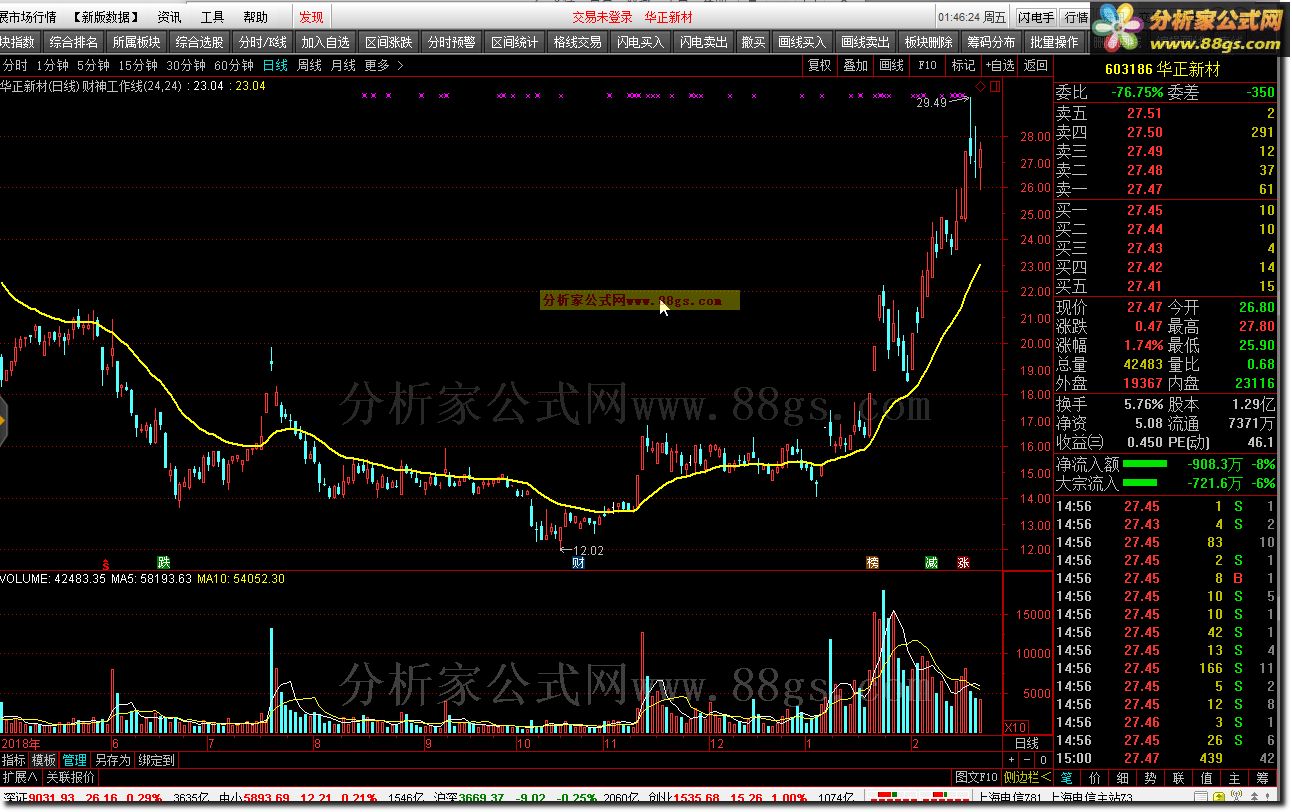Expand the 更多 periods dropdown

tap(384, 65)
